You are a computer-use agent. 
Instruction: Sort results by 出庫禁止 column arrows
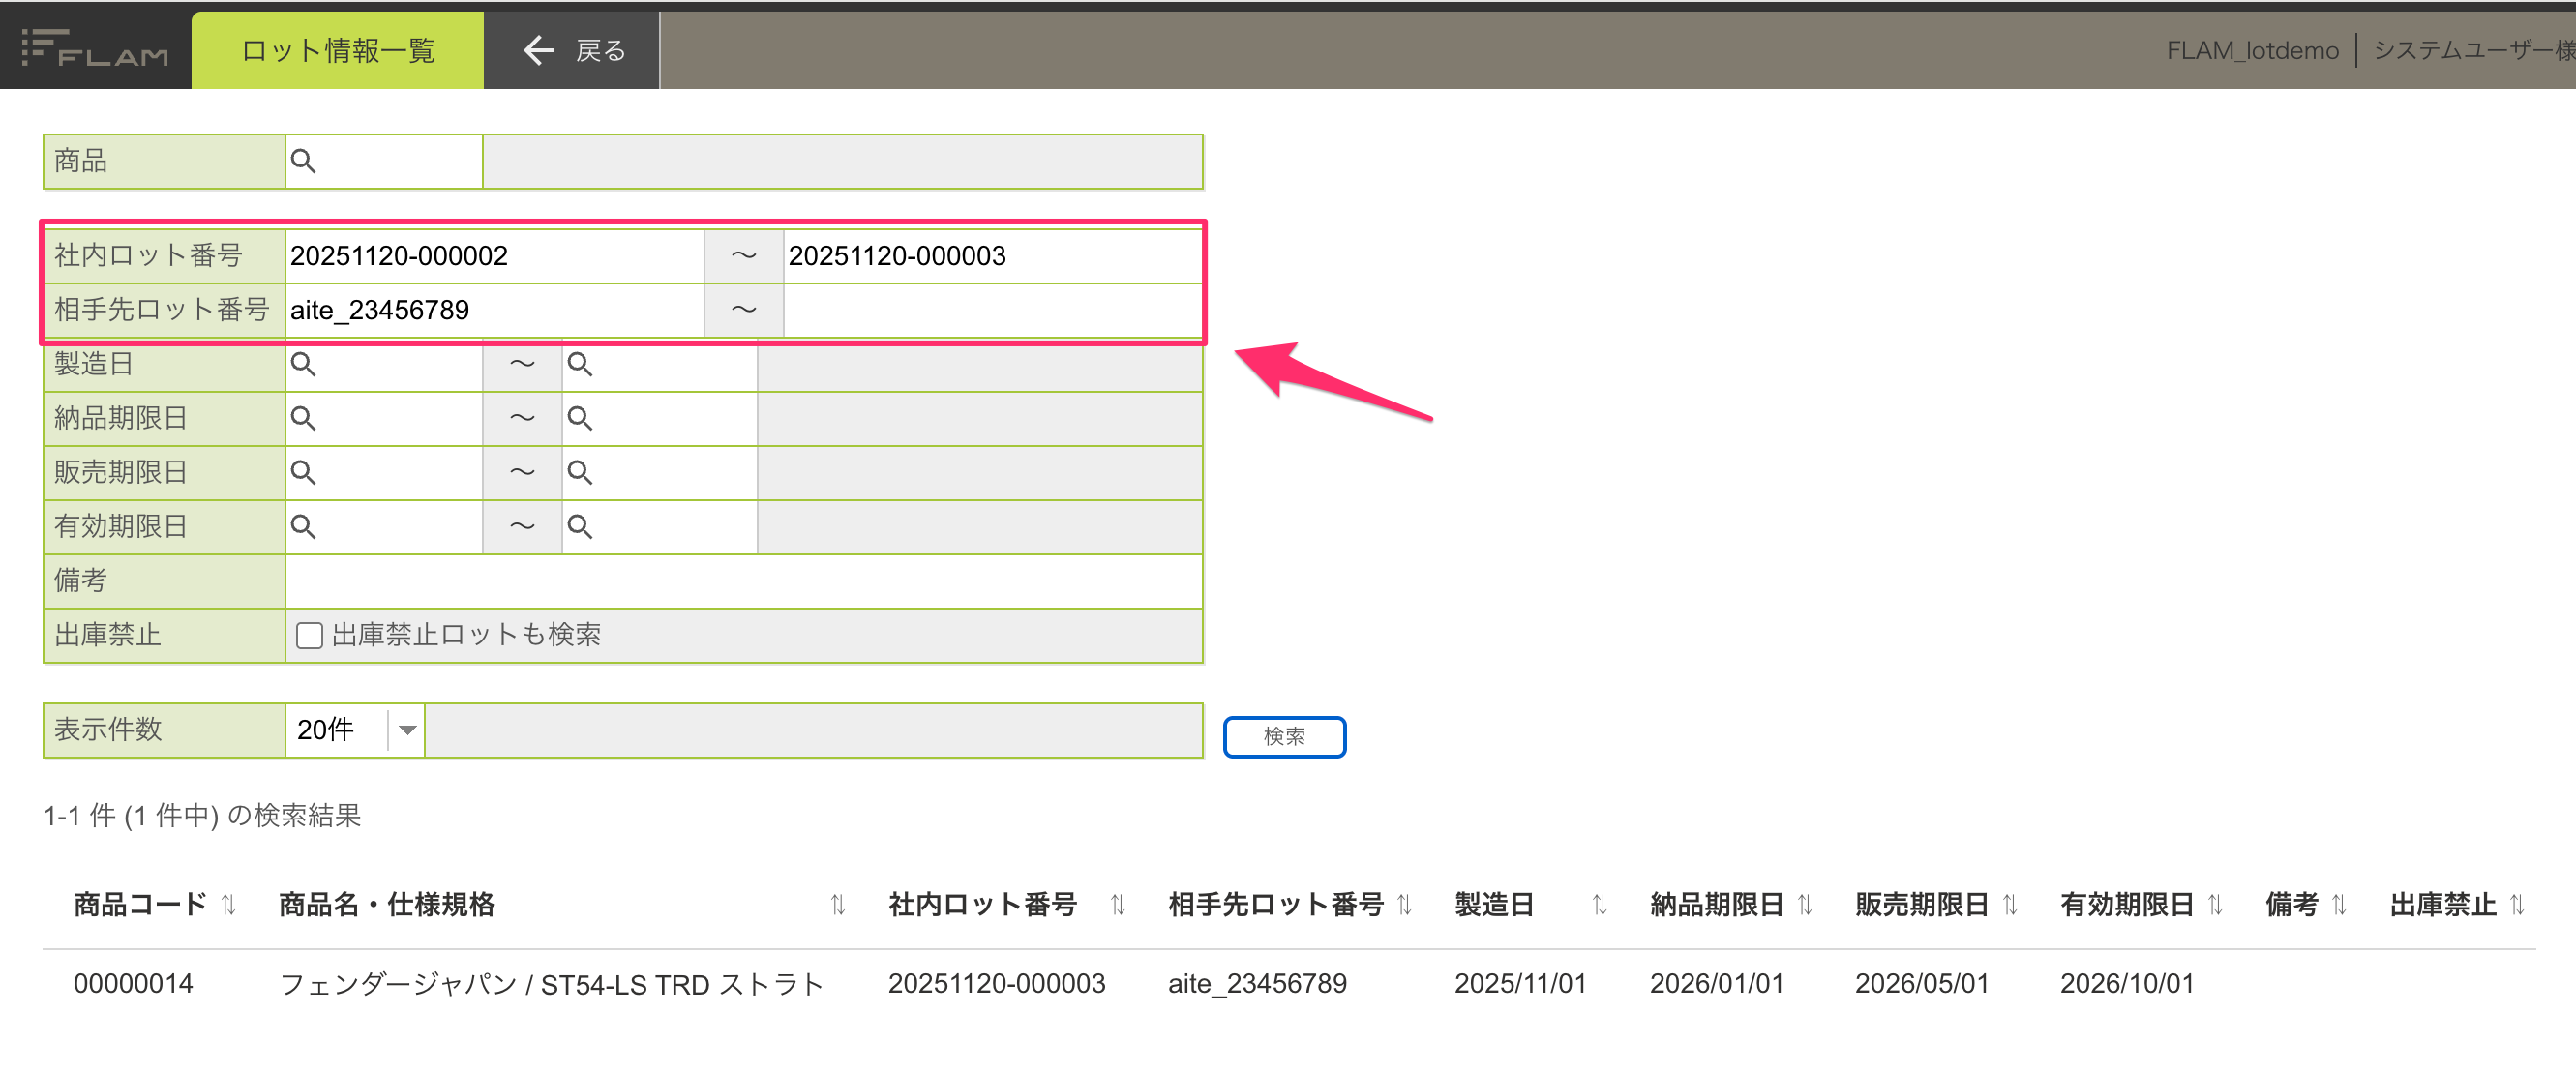point(2518,904)
